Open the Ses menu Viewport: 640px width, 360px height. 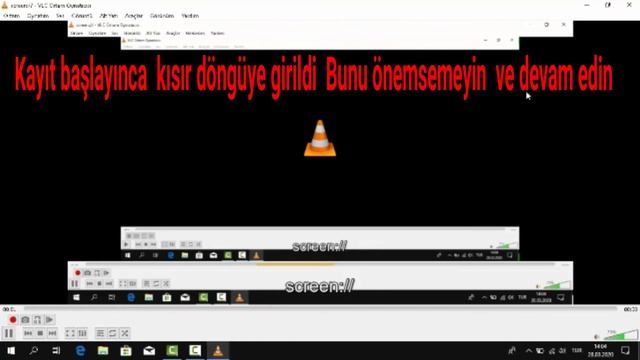tap(60, 16)
